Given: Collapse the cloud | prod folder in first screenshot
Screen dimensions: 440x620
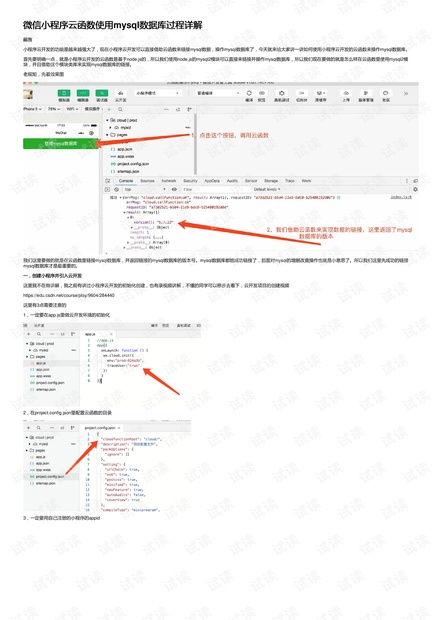Looking at the screenshot, I should (107, 120).
